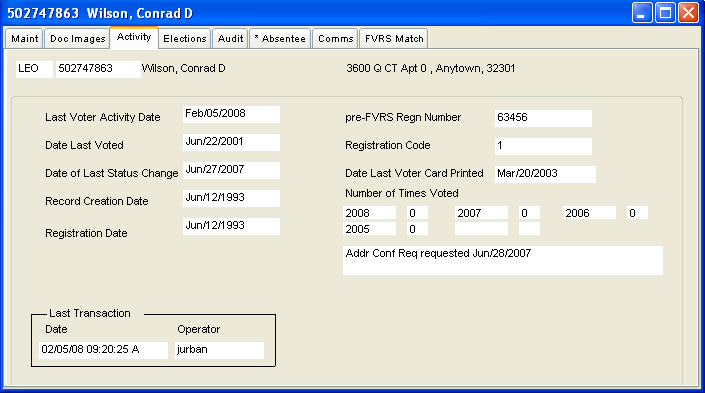Click the Last Voter Activity Date field
Screen dimensions: 705x393
(x=232, y=114)
